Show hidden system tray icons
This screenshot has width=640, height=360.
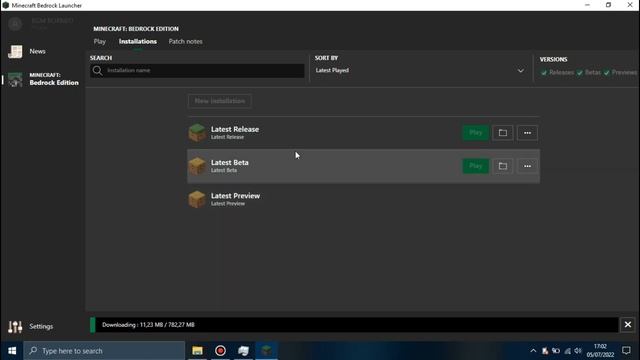(x=533, y=351)
